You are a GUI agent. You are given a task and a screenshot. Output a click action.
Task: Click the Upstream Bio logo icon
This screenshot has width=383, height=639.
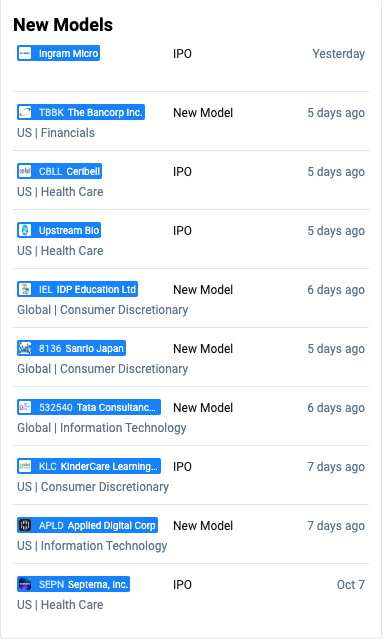(x=25, y=231)
